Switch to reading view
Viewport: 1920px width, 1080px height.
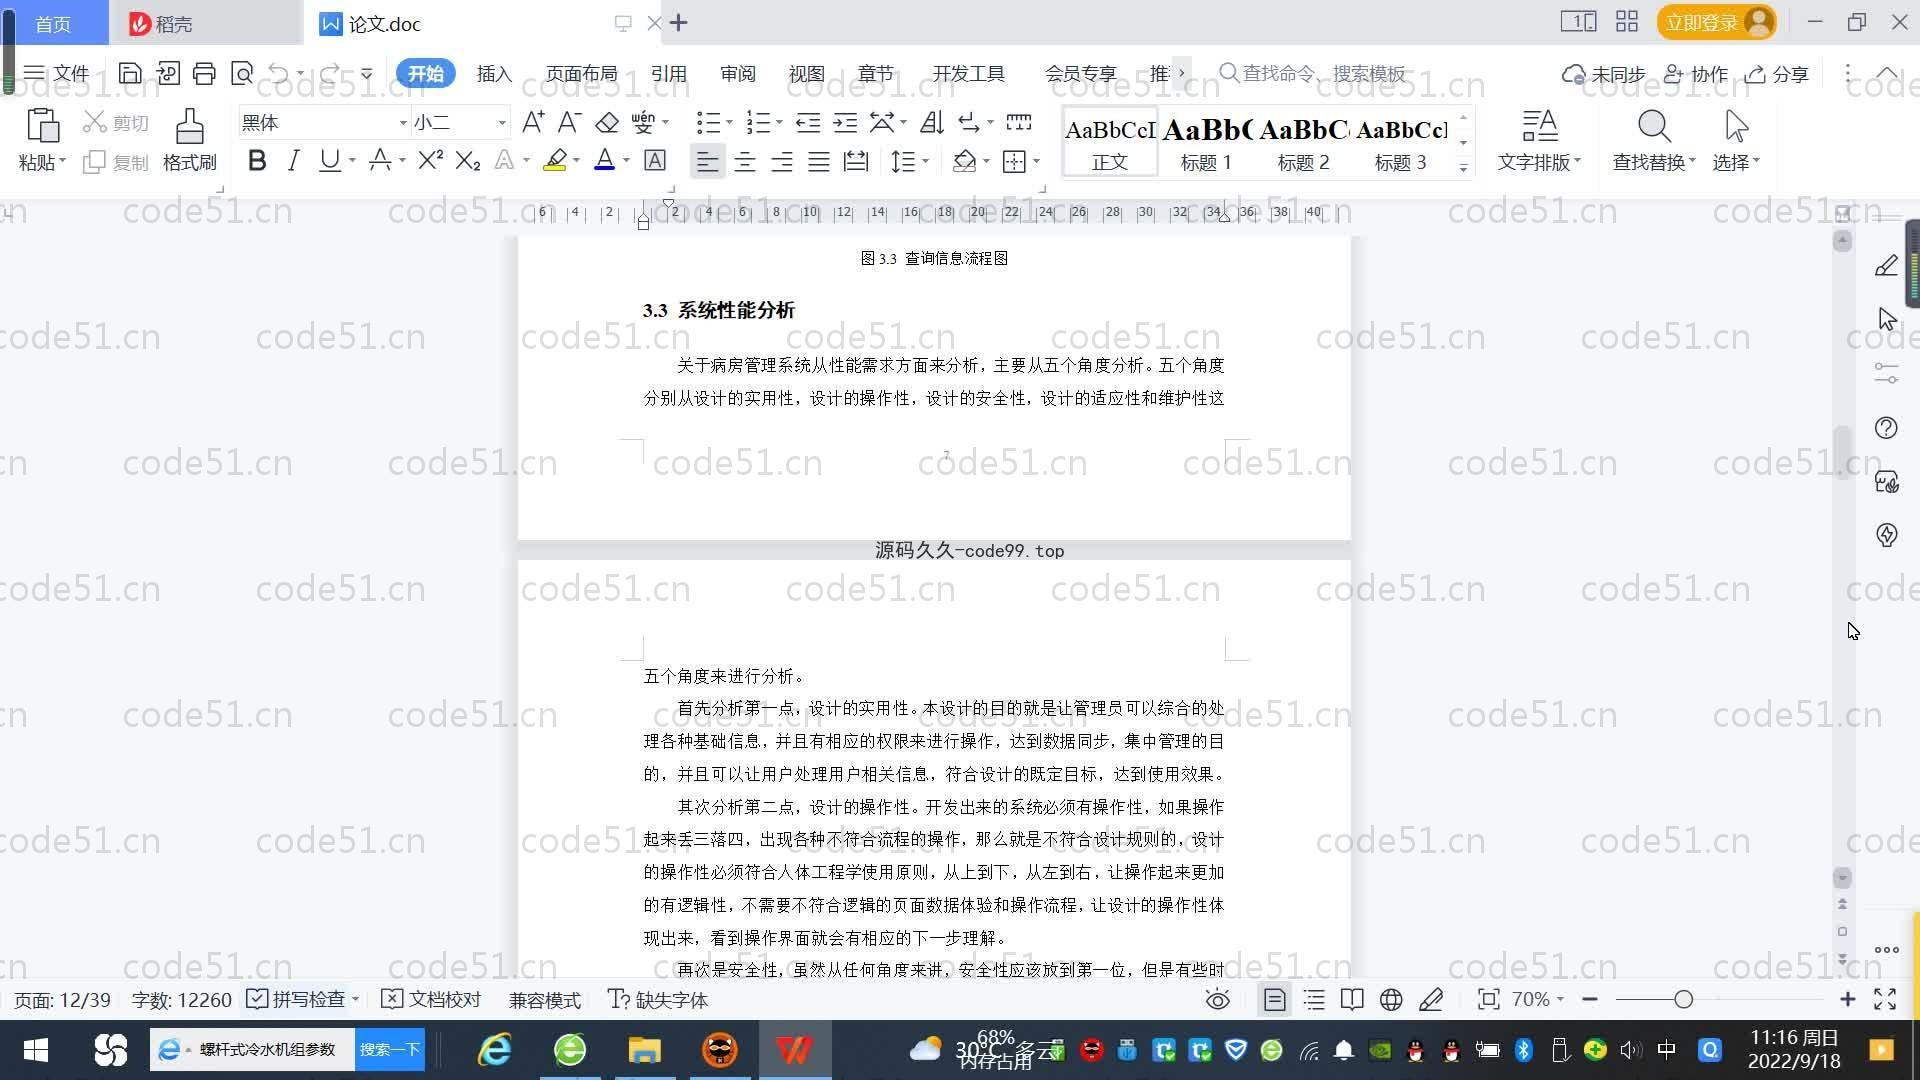coord(1352,1000)
